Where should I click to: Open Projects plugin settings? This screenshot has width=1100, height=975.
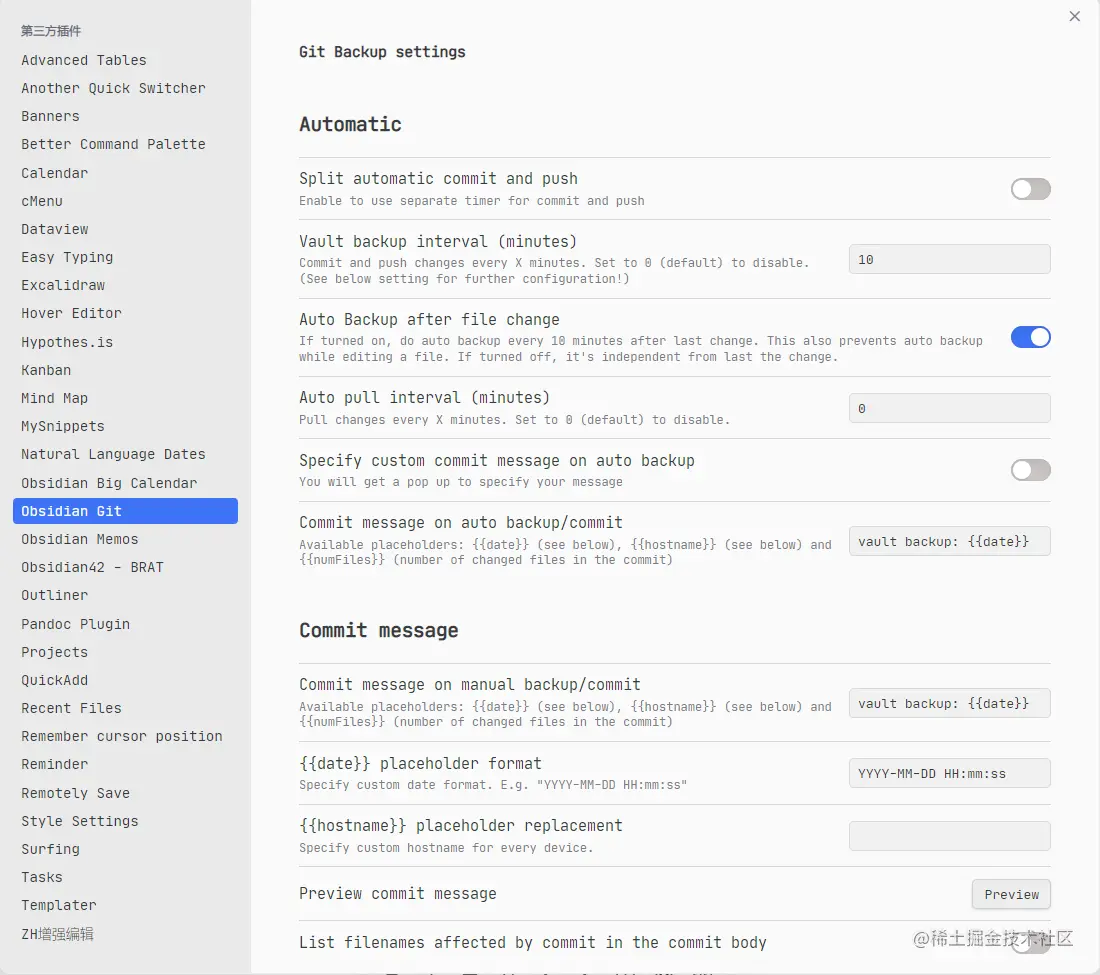[125, 652]
